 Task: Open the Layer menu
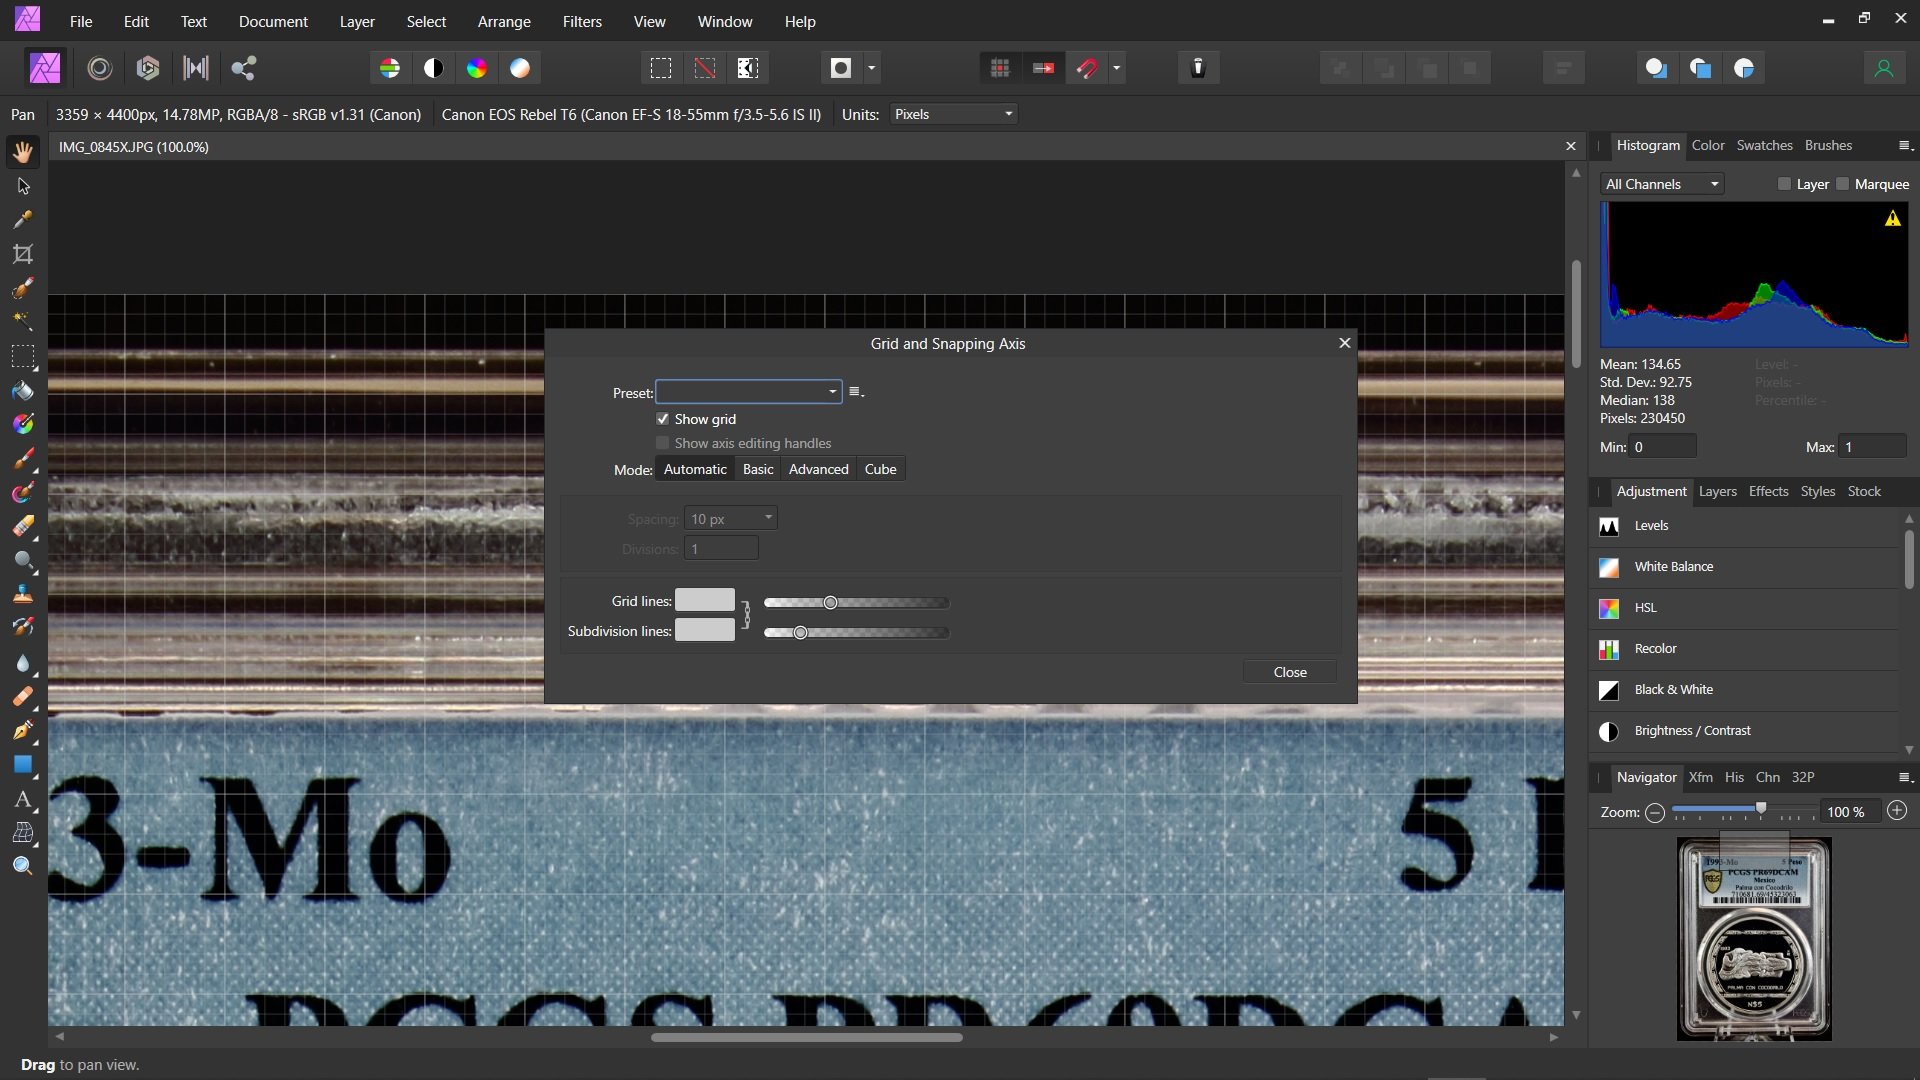pyautogui.click(x=357, y=21)
